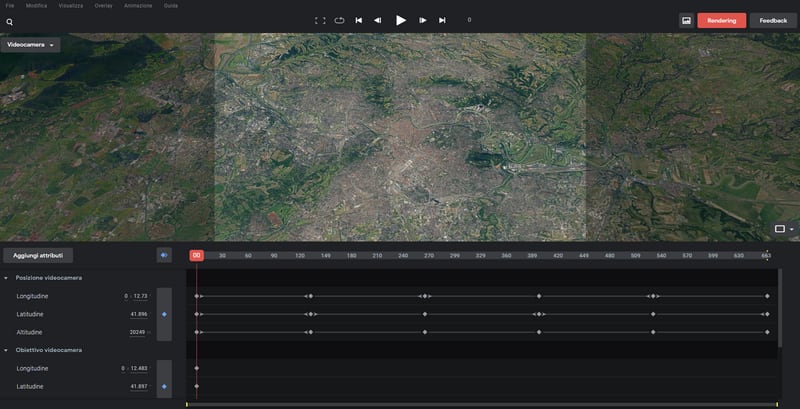This screenshot has width=800, height=409.
Task: Click Longitudine label under Obiettivo videocamera
Action: (32, 369)
